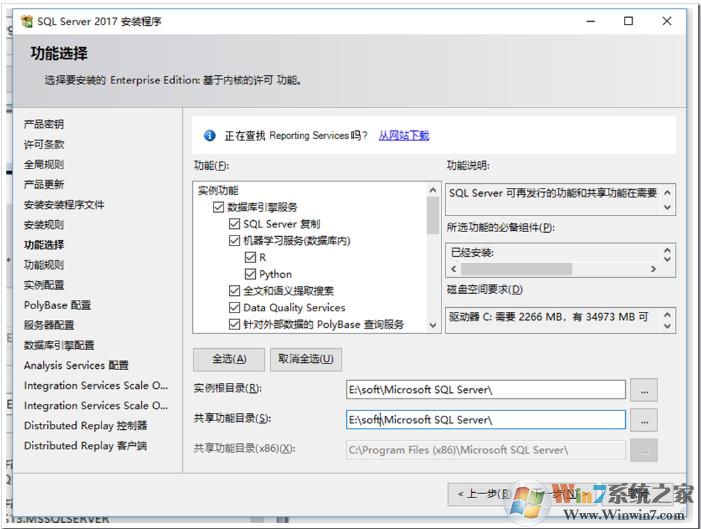
Task: Click the SQL Server setup title bar icon
Action: click(27, 21)
